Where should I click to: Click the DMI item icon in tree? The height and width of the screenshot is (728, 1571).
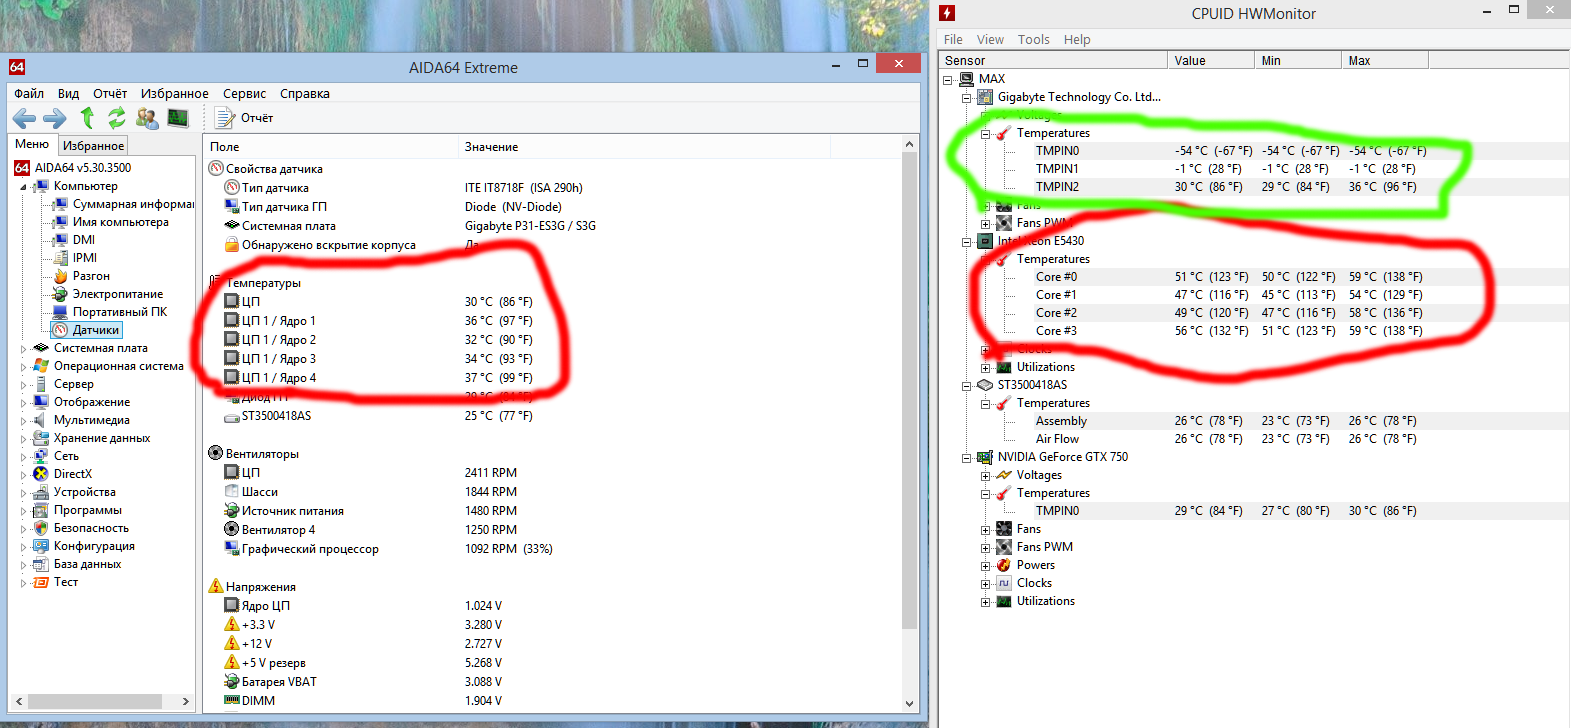pyautogui.click(x=60, y=240)
